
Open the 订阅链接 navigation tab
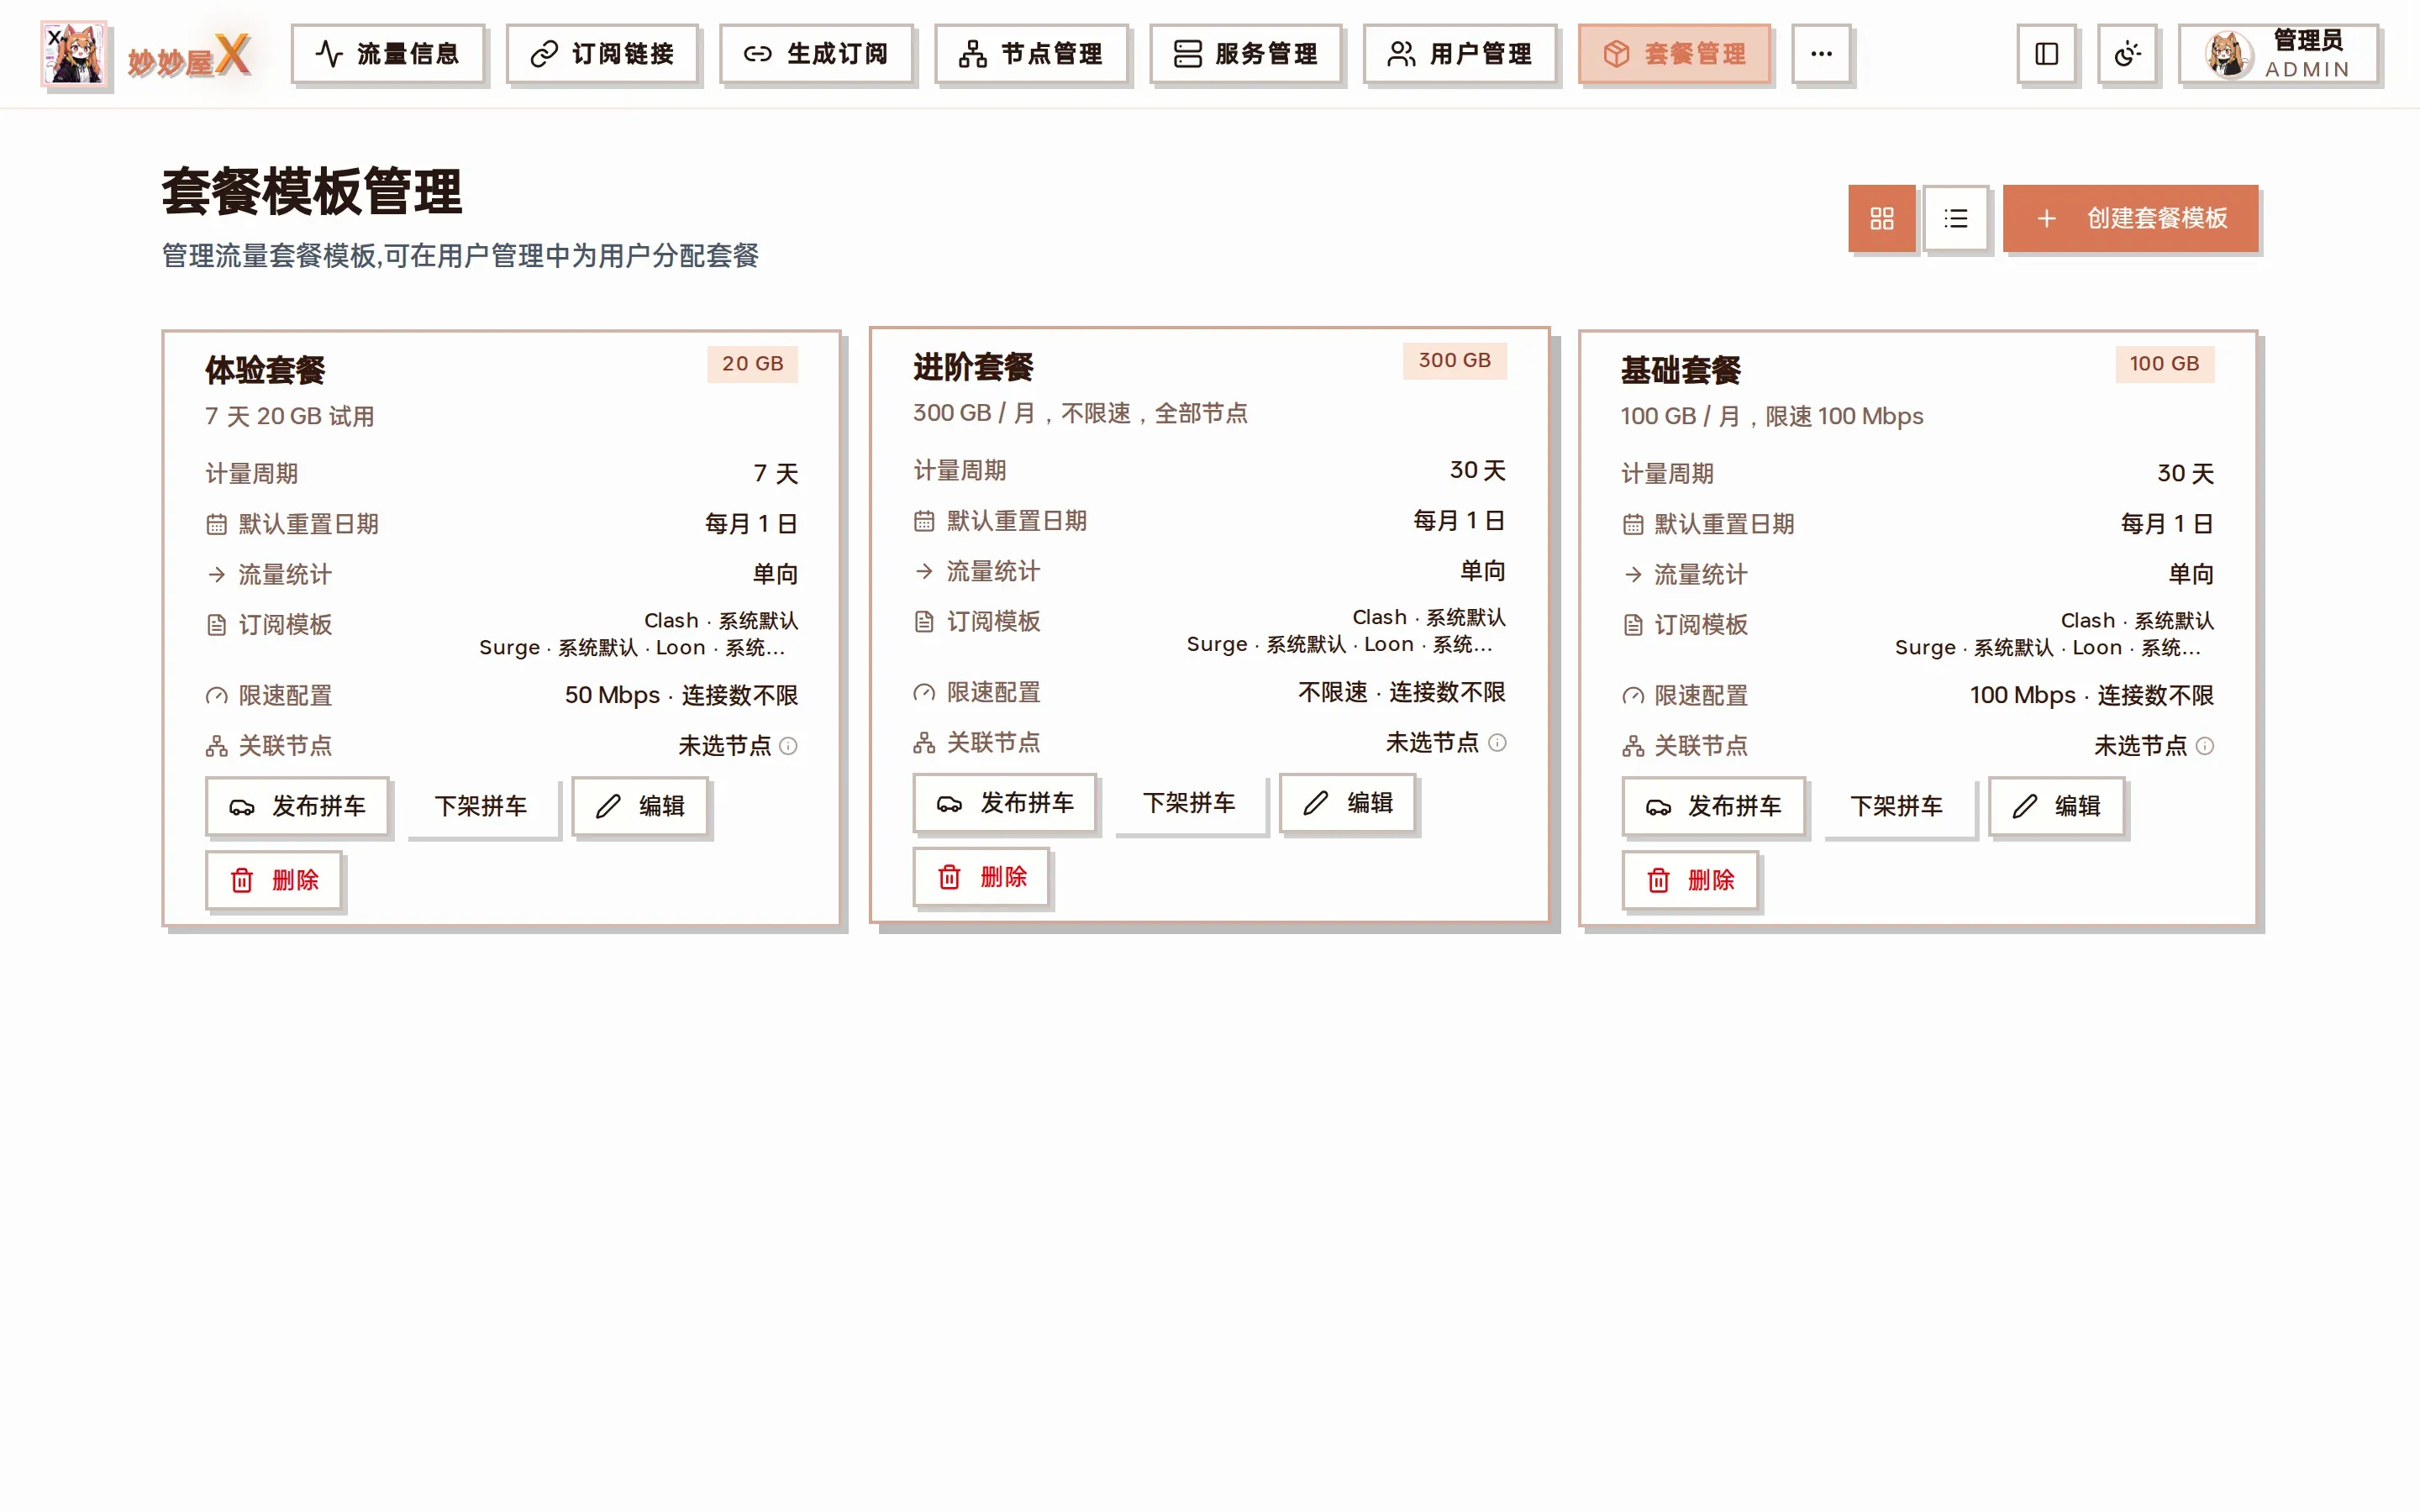coord(602,54)
